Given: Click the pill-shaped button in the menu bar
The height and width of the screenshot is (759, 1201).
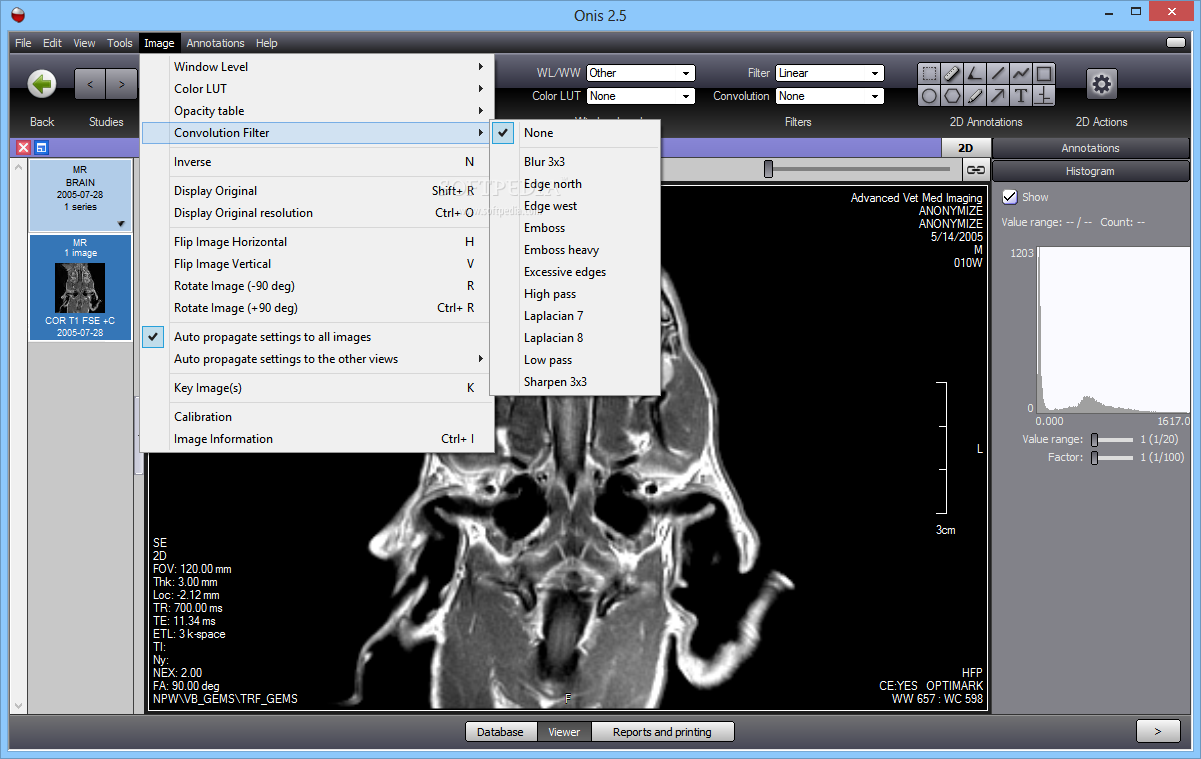Looking at the screenshot, I should tap(1176, 43).
